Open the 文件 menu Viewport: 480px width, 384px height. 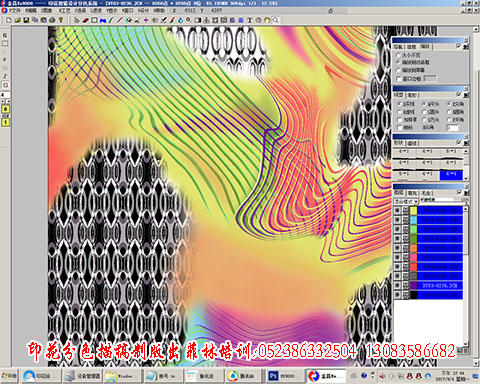[x=14, y=11]
